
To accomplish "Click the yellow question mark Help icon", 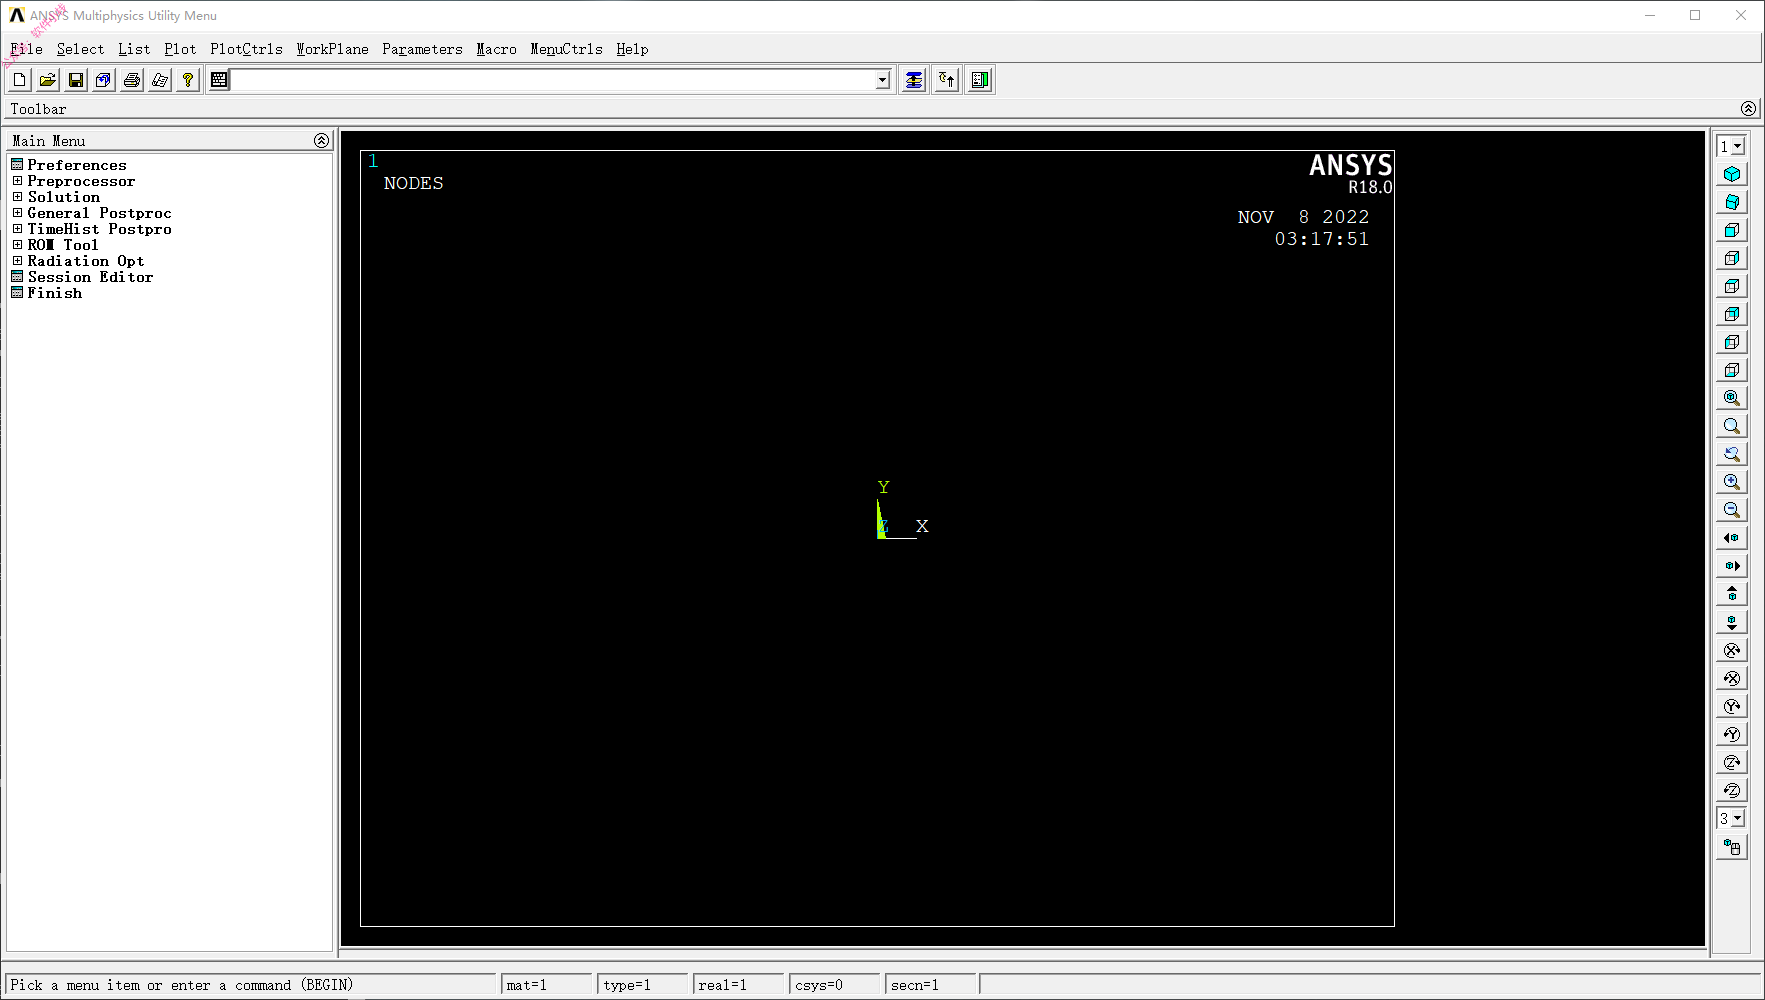I will click(x=187, y=80).
